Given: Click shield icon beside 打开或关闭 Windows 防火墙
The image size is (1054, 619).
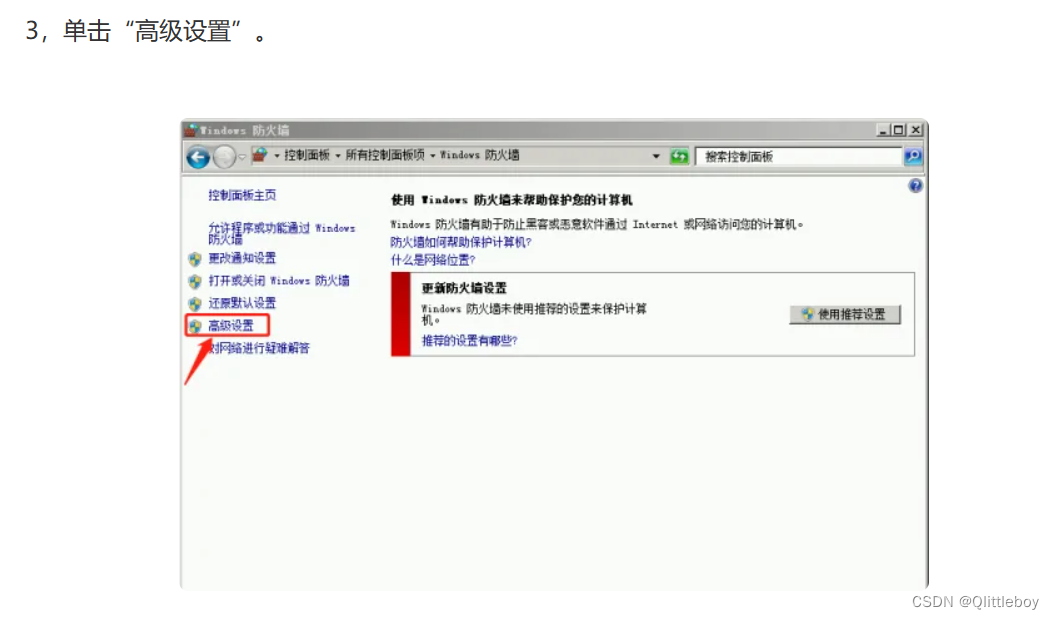Looking at the screenshot, I should point(195,282).
